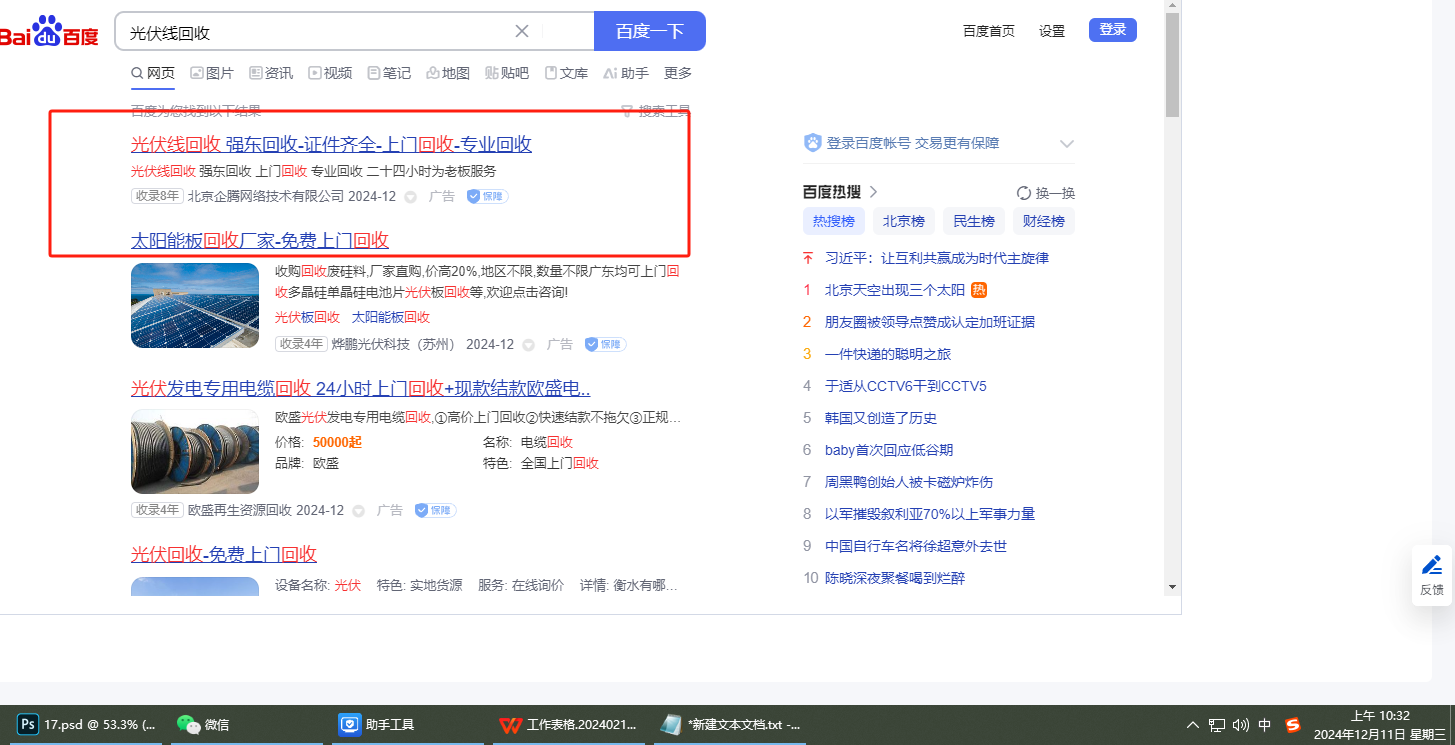Open dropdown beside 北京企腾网络技术有限公司 2024-12
The width and height of the screenshot is (1455, 745).
tap(410, 197)
